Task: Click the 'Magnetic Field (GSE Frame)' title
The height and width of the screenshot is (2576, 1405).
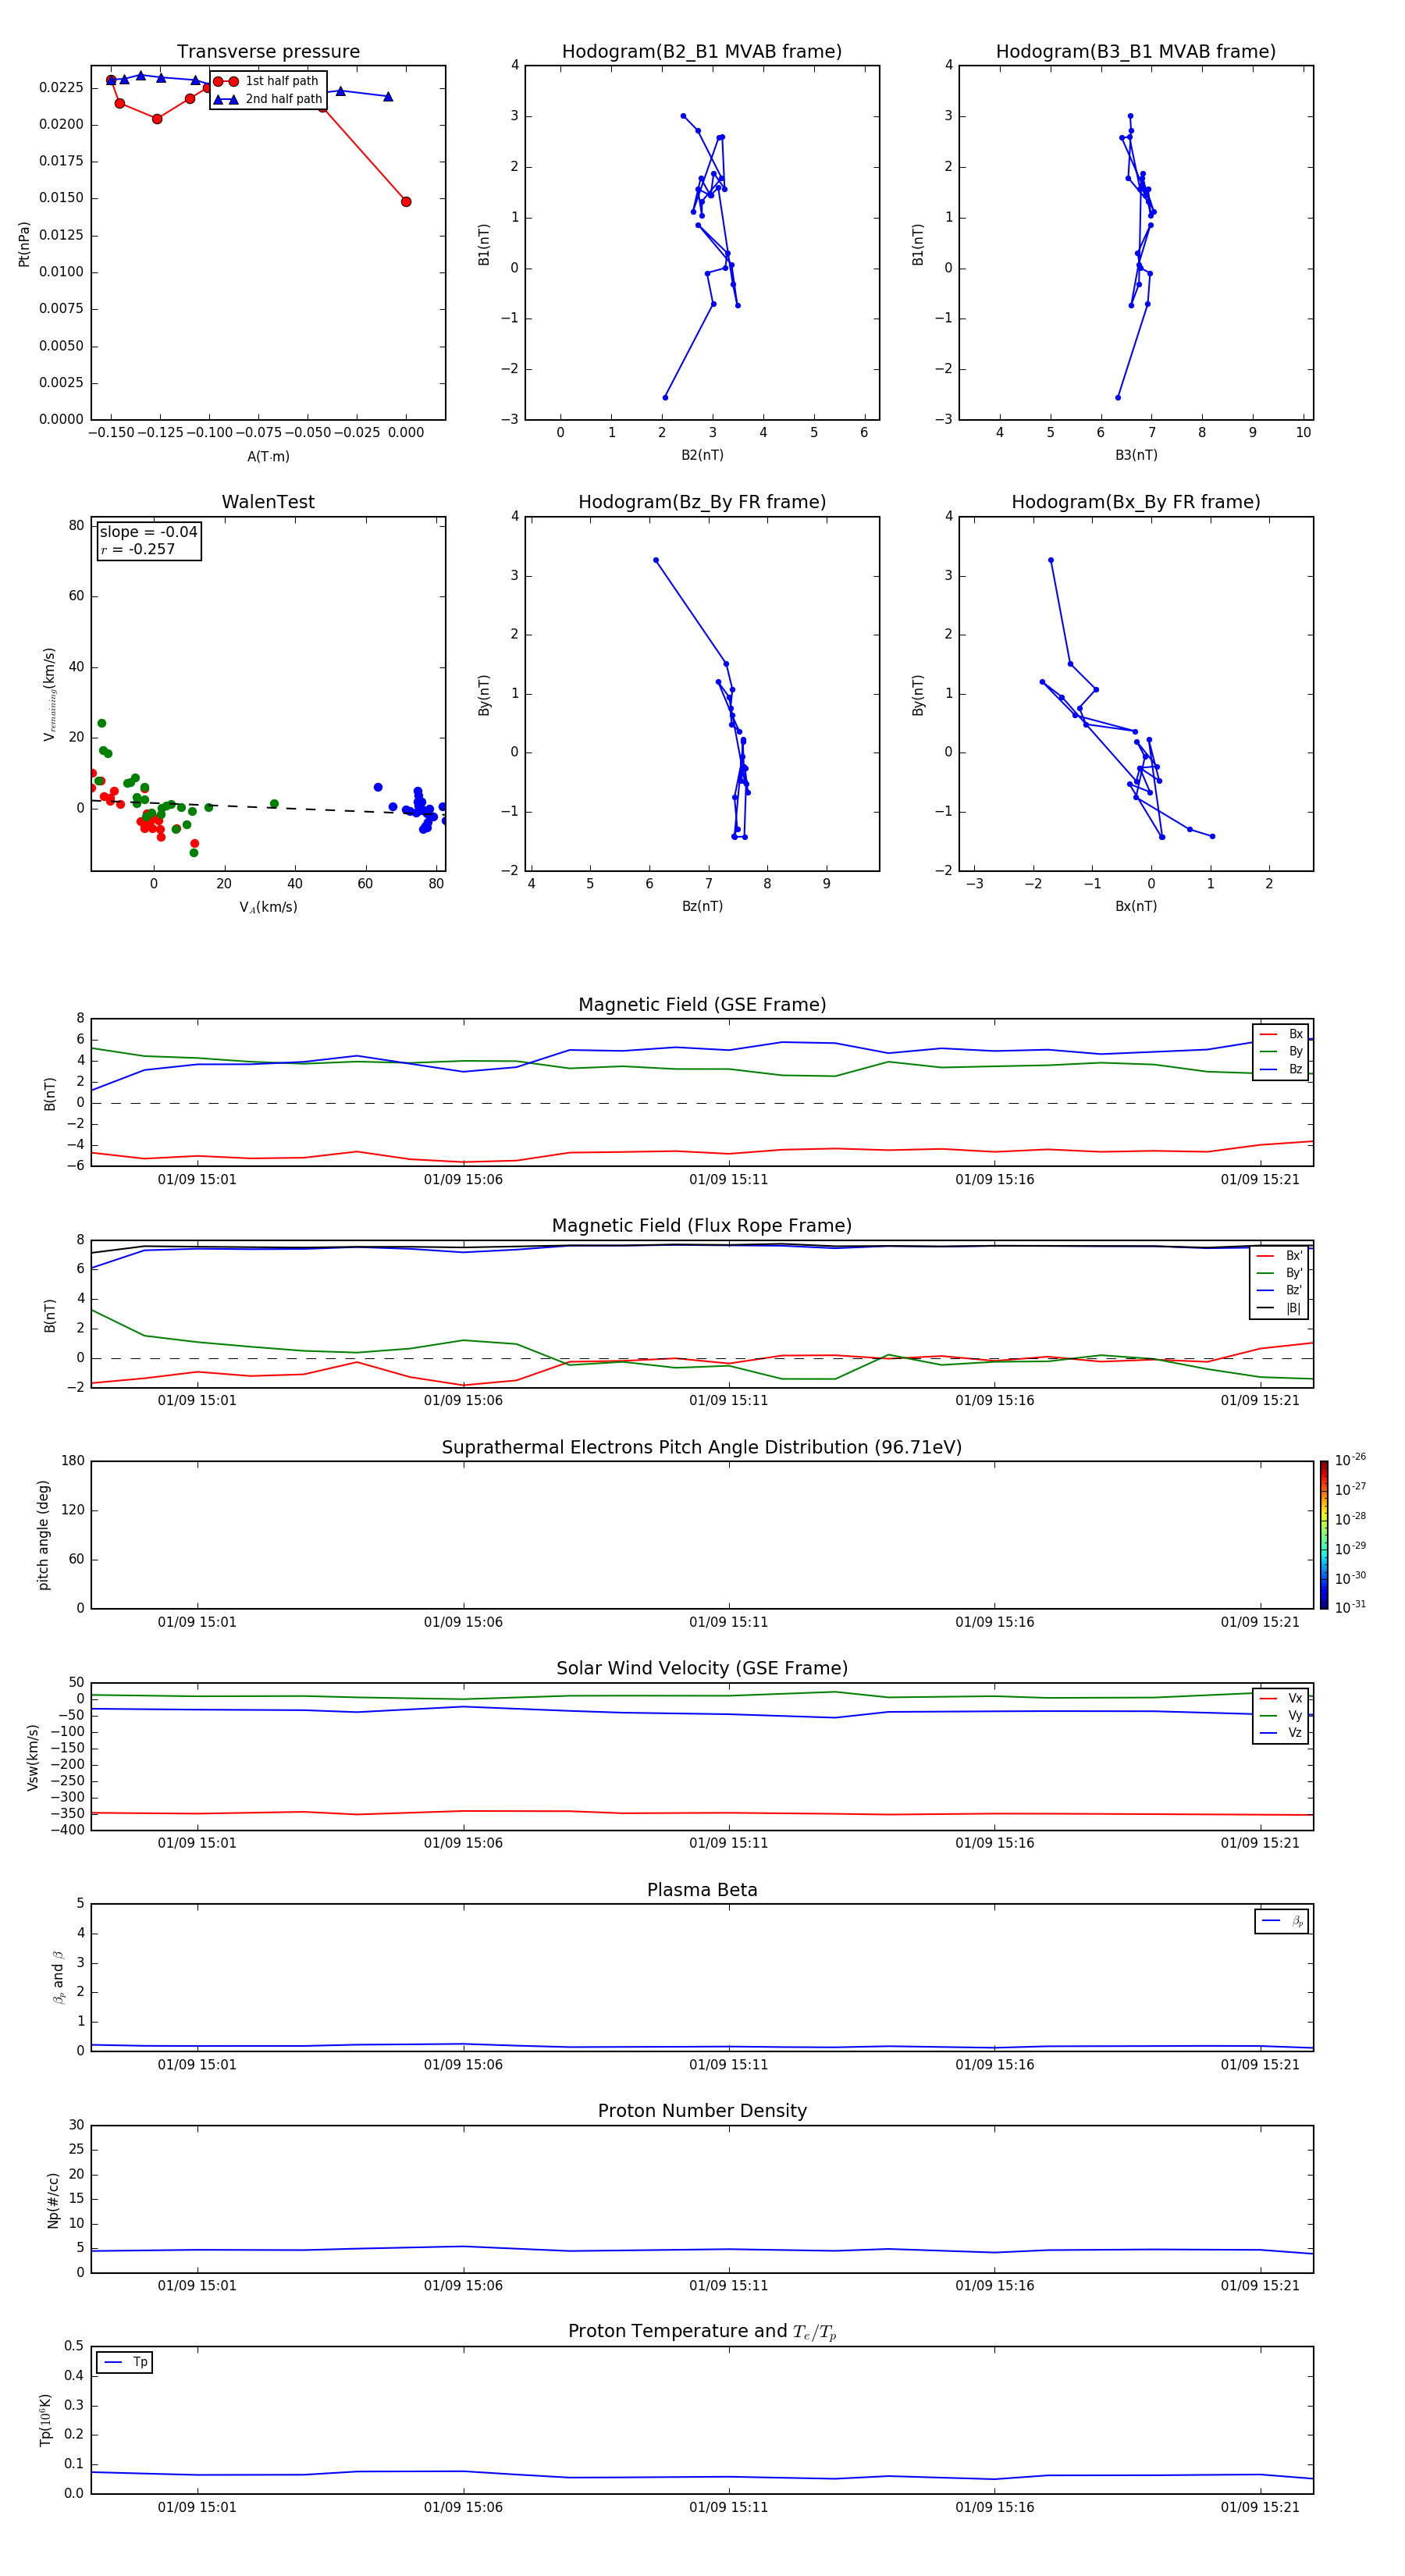Action: (x=702, y=1005)
